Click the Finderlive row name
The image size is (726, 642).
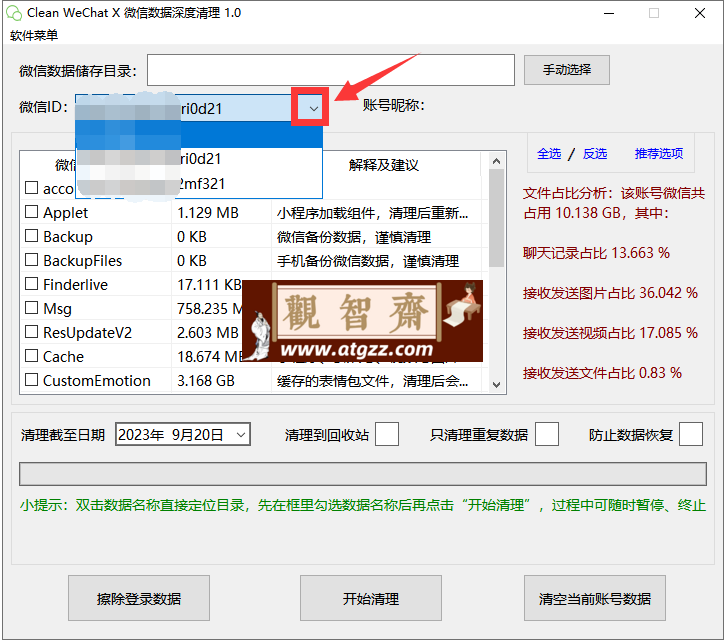75,285
